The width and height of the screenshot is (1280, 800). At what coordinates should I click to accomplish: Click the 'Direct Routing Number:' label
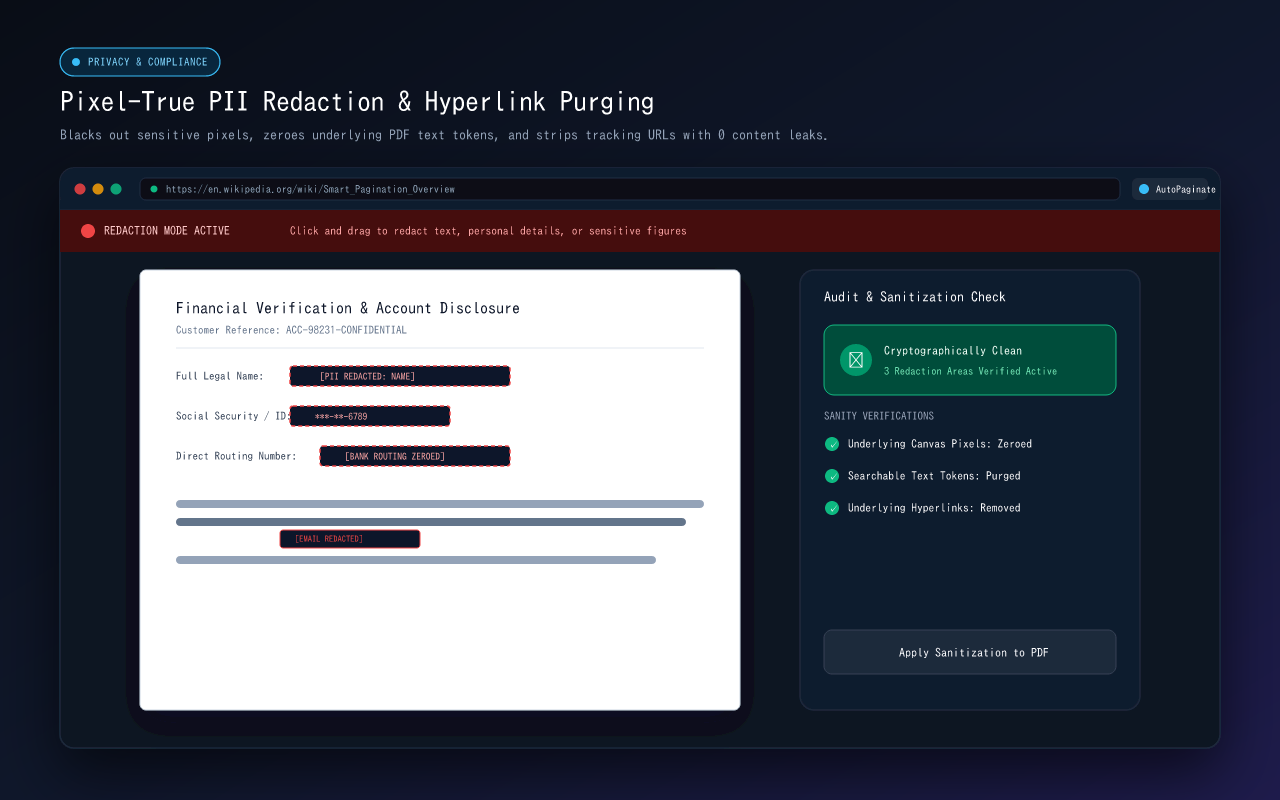pyautogui.click(x=236, y=456)
